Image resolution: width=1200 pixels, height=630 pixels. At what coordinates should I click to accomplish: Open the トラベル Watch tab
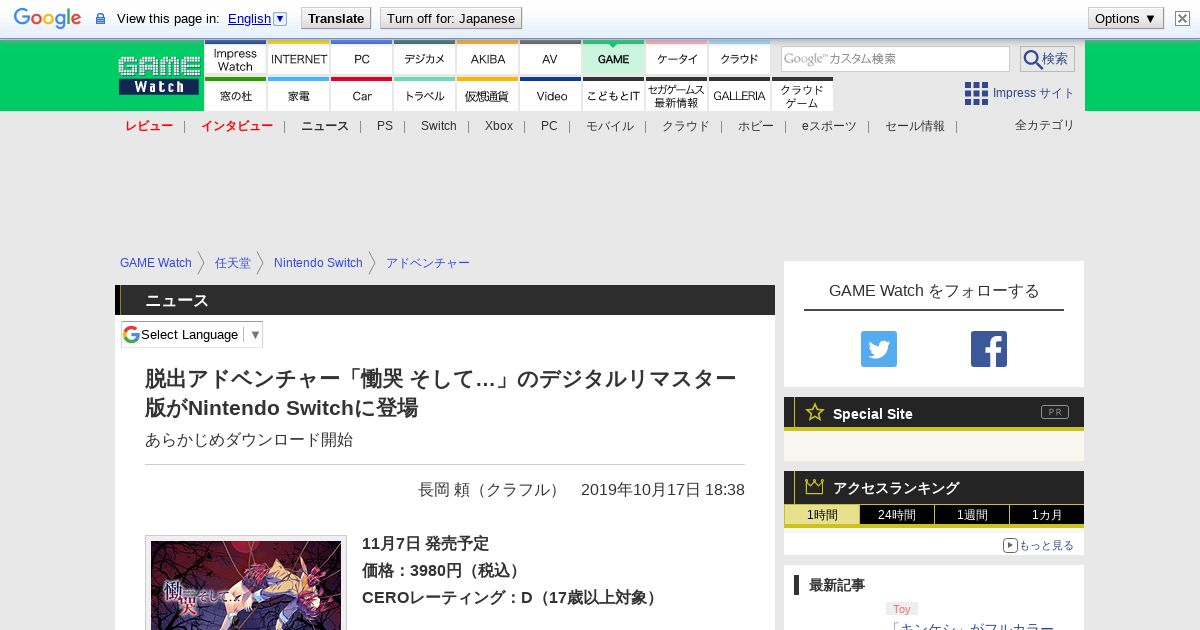point(425,95)
